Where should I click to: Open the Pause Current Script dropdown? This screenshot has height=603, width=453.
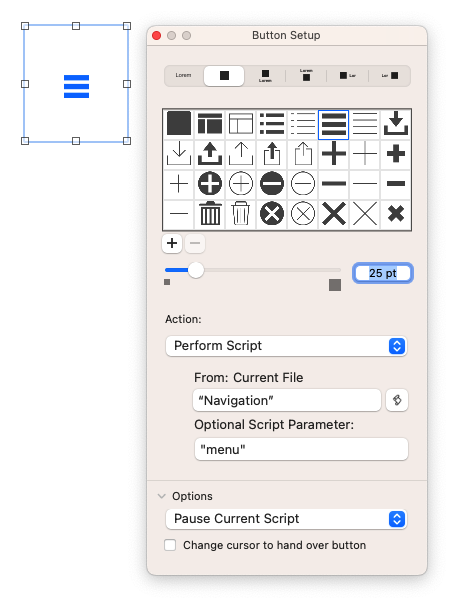pyautogui.click(x=286, y=519)
